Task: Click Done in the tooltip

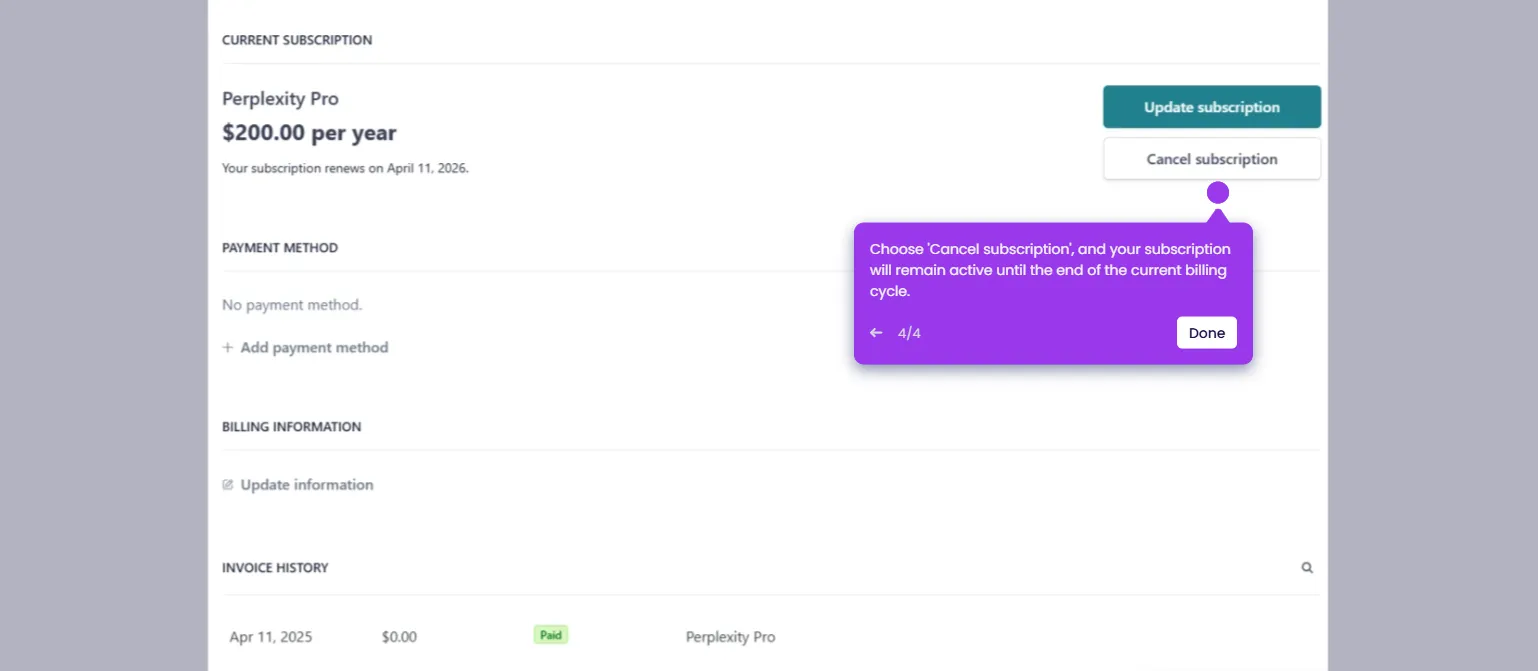Action: [1206, 333]
